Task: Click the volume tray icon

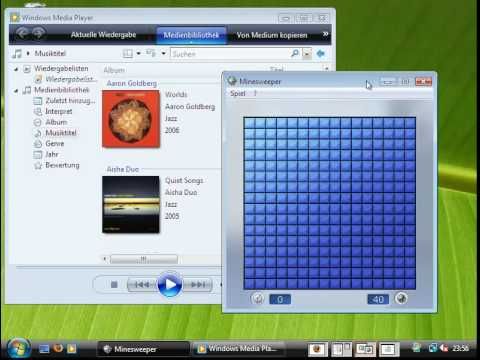Action: tap(444, 348)
